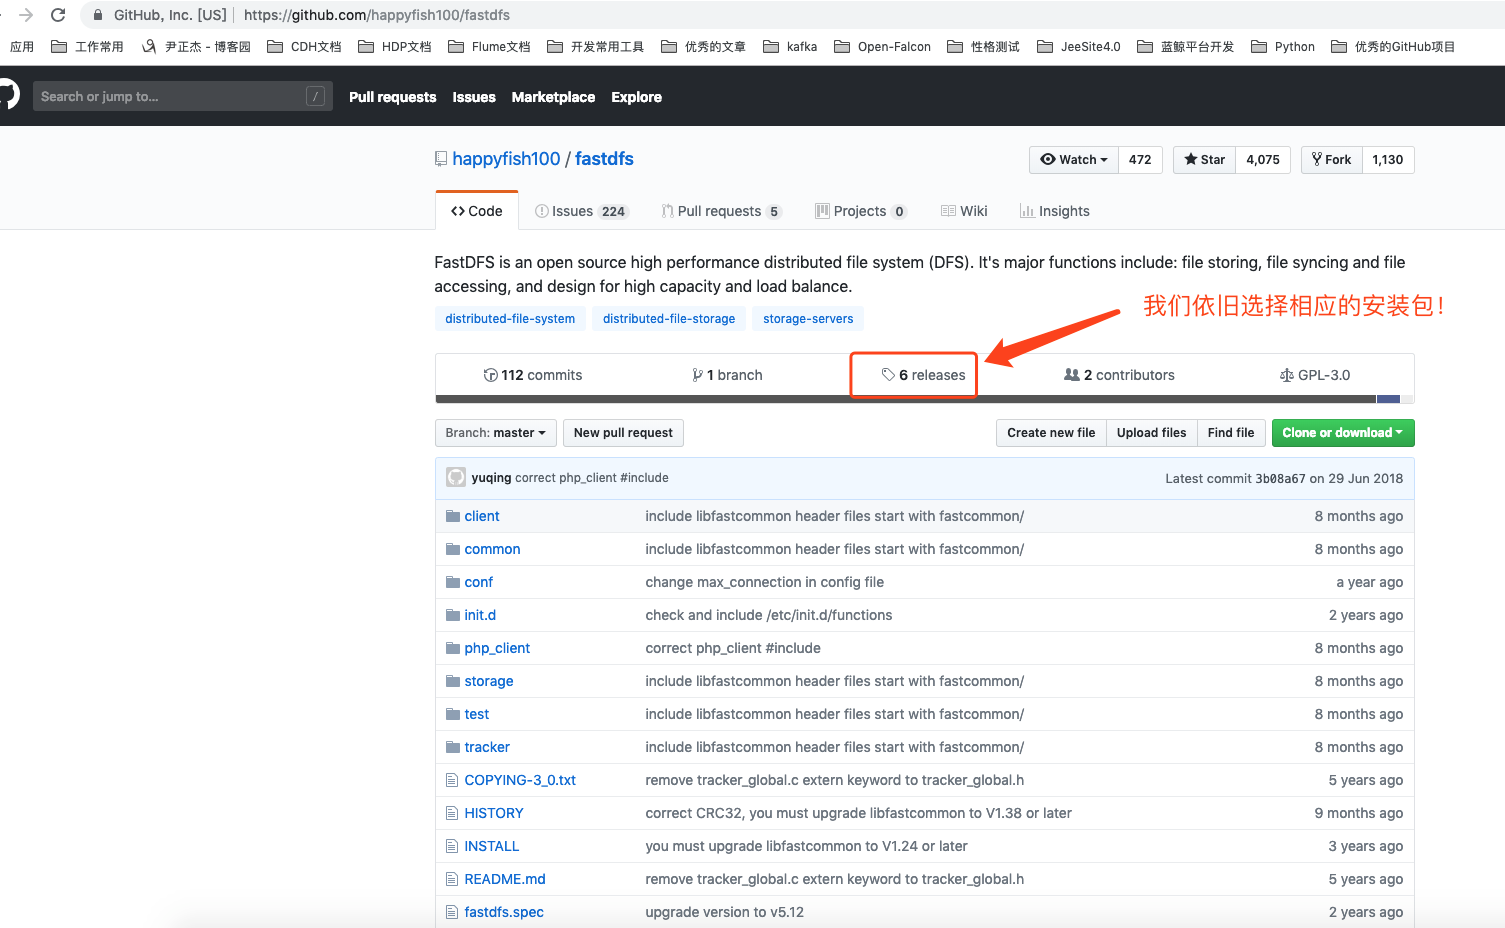Click the yuqing avatar thumbnail
1505x928 pixels.
(456, 478)
